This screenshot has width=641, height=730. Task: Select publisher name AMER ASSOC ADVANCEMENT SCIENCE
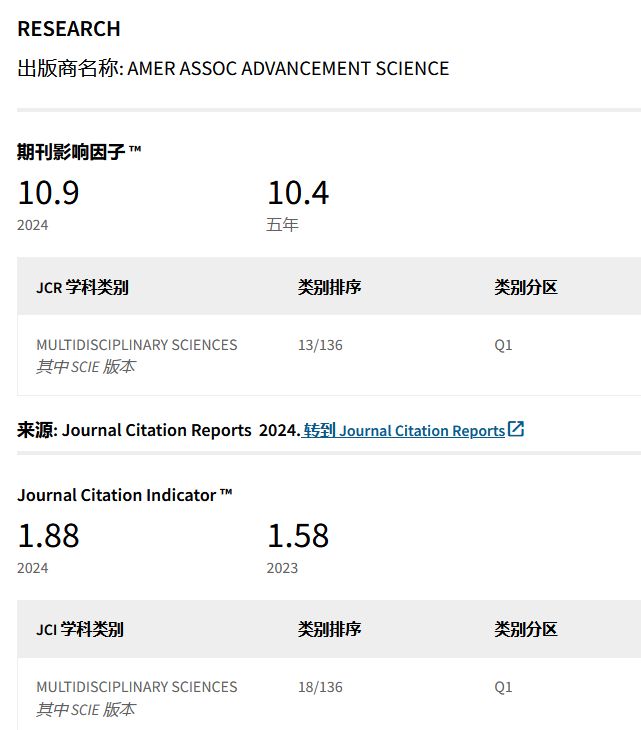click(288, 69)
